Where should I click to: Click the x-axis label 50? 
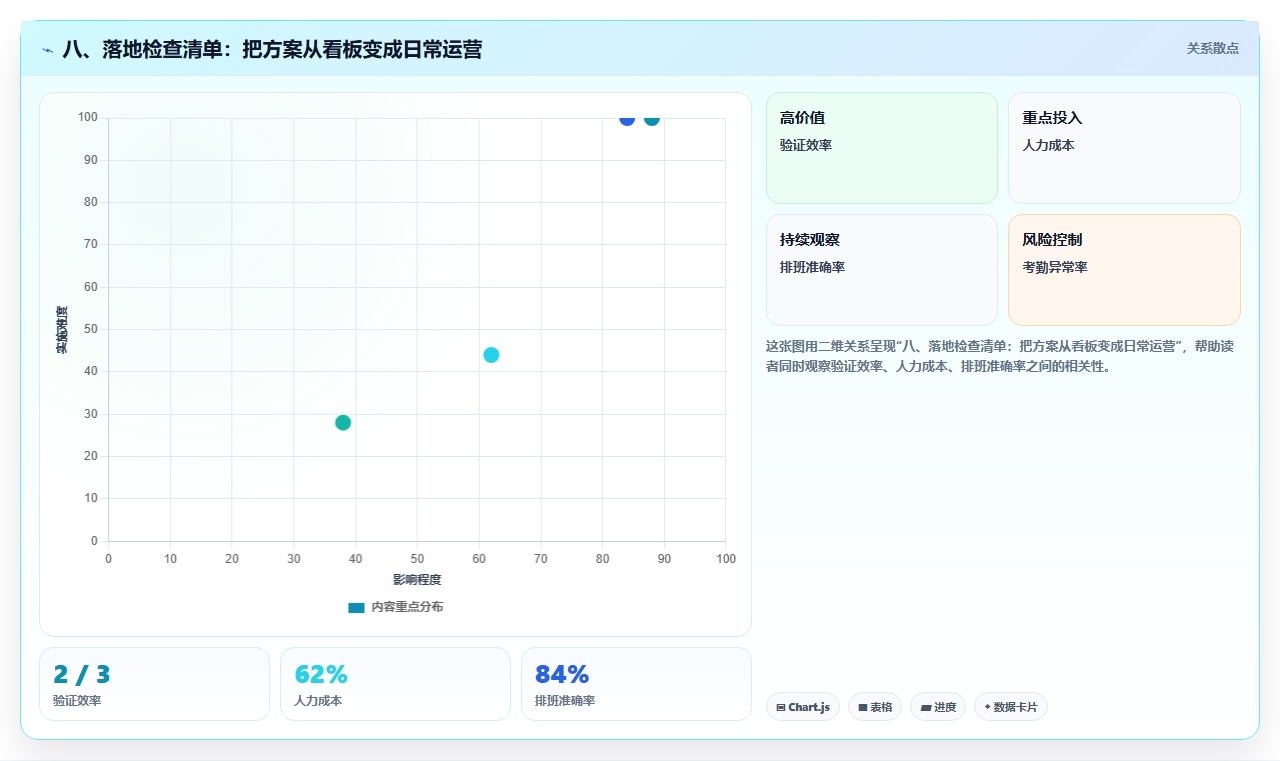pos(417,558)
